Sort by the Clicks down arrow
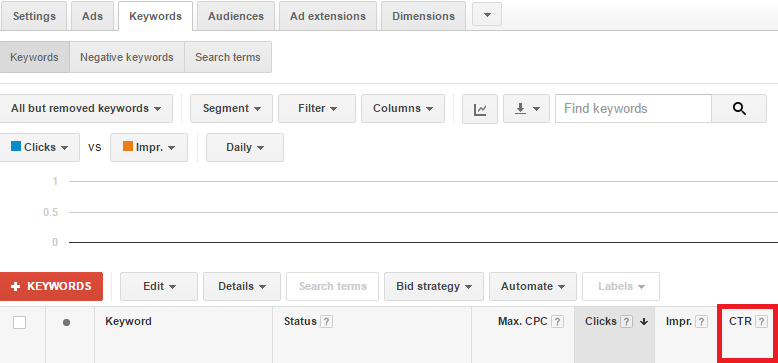Screen dimensions: 778x363 point(644,322)
